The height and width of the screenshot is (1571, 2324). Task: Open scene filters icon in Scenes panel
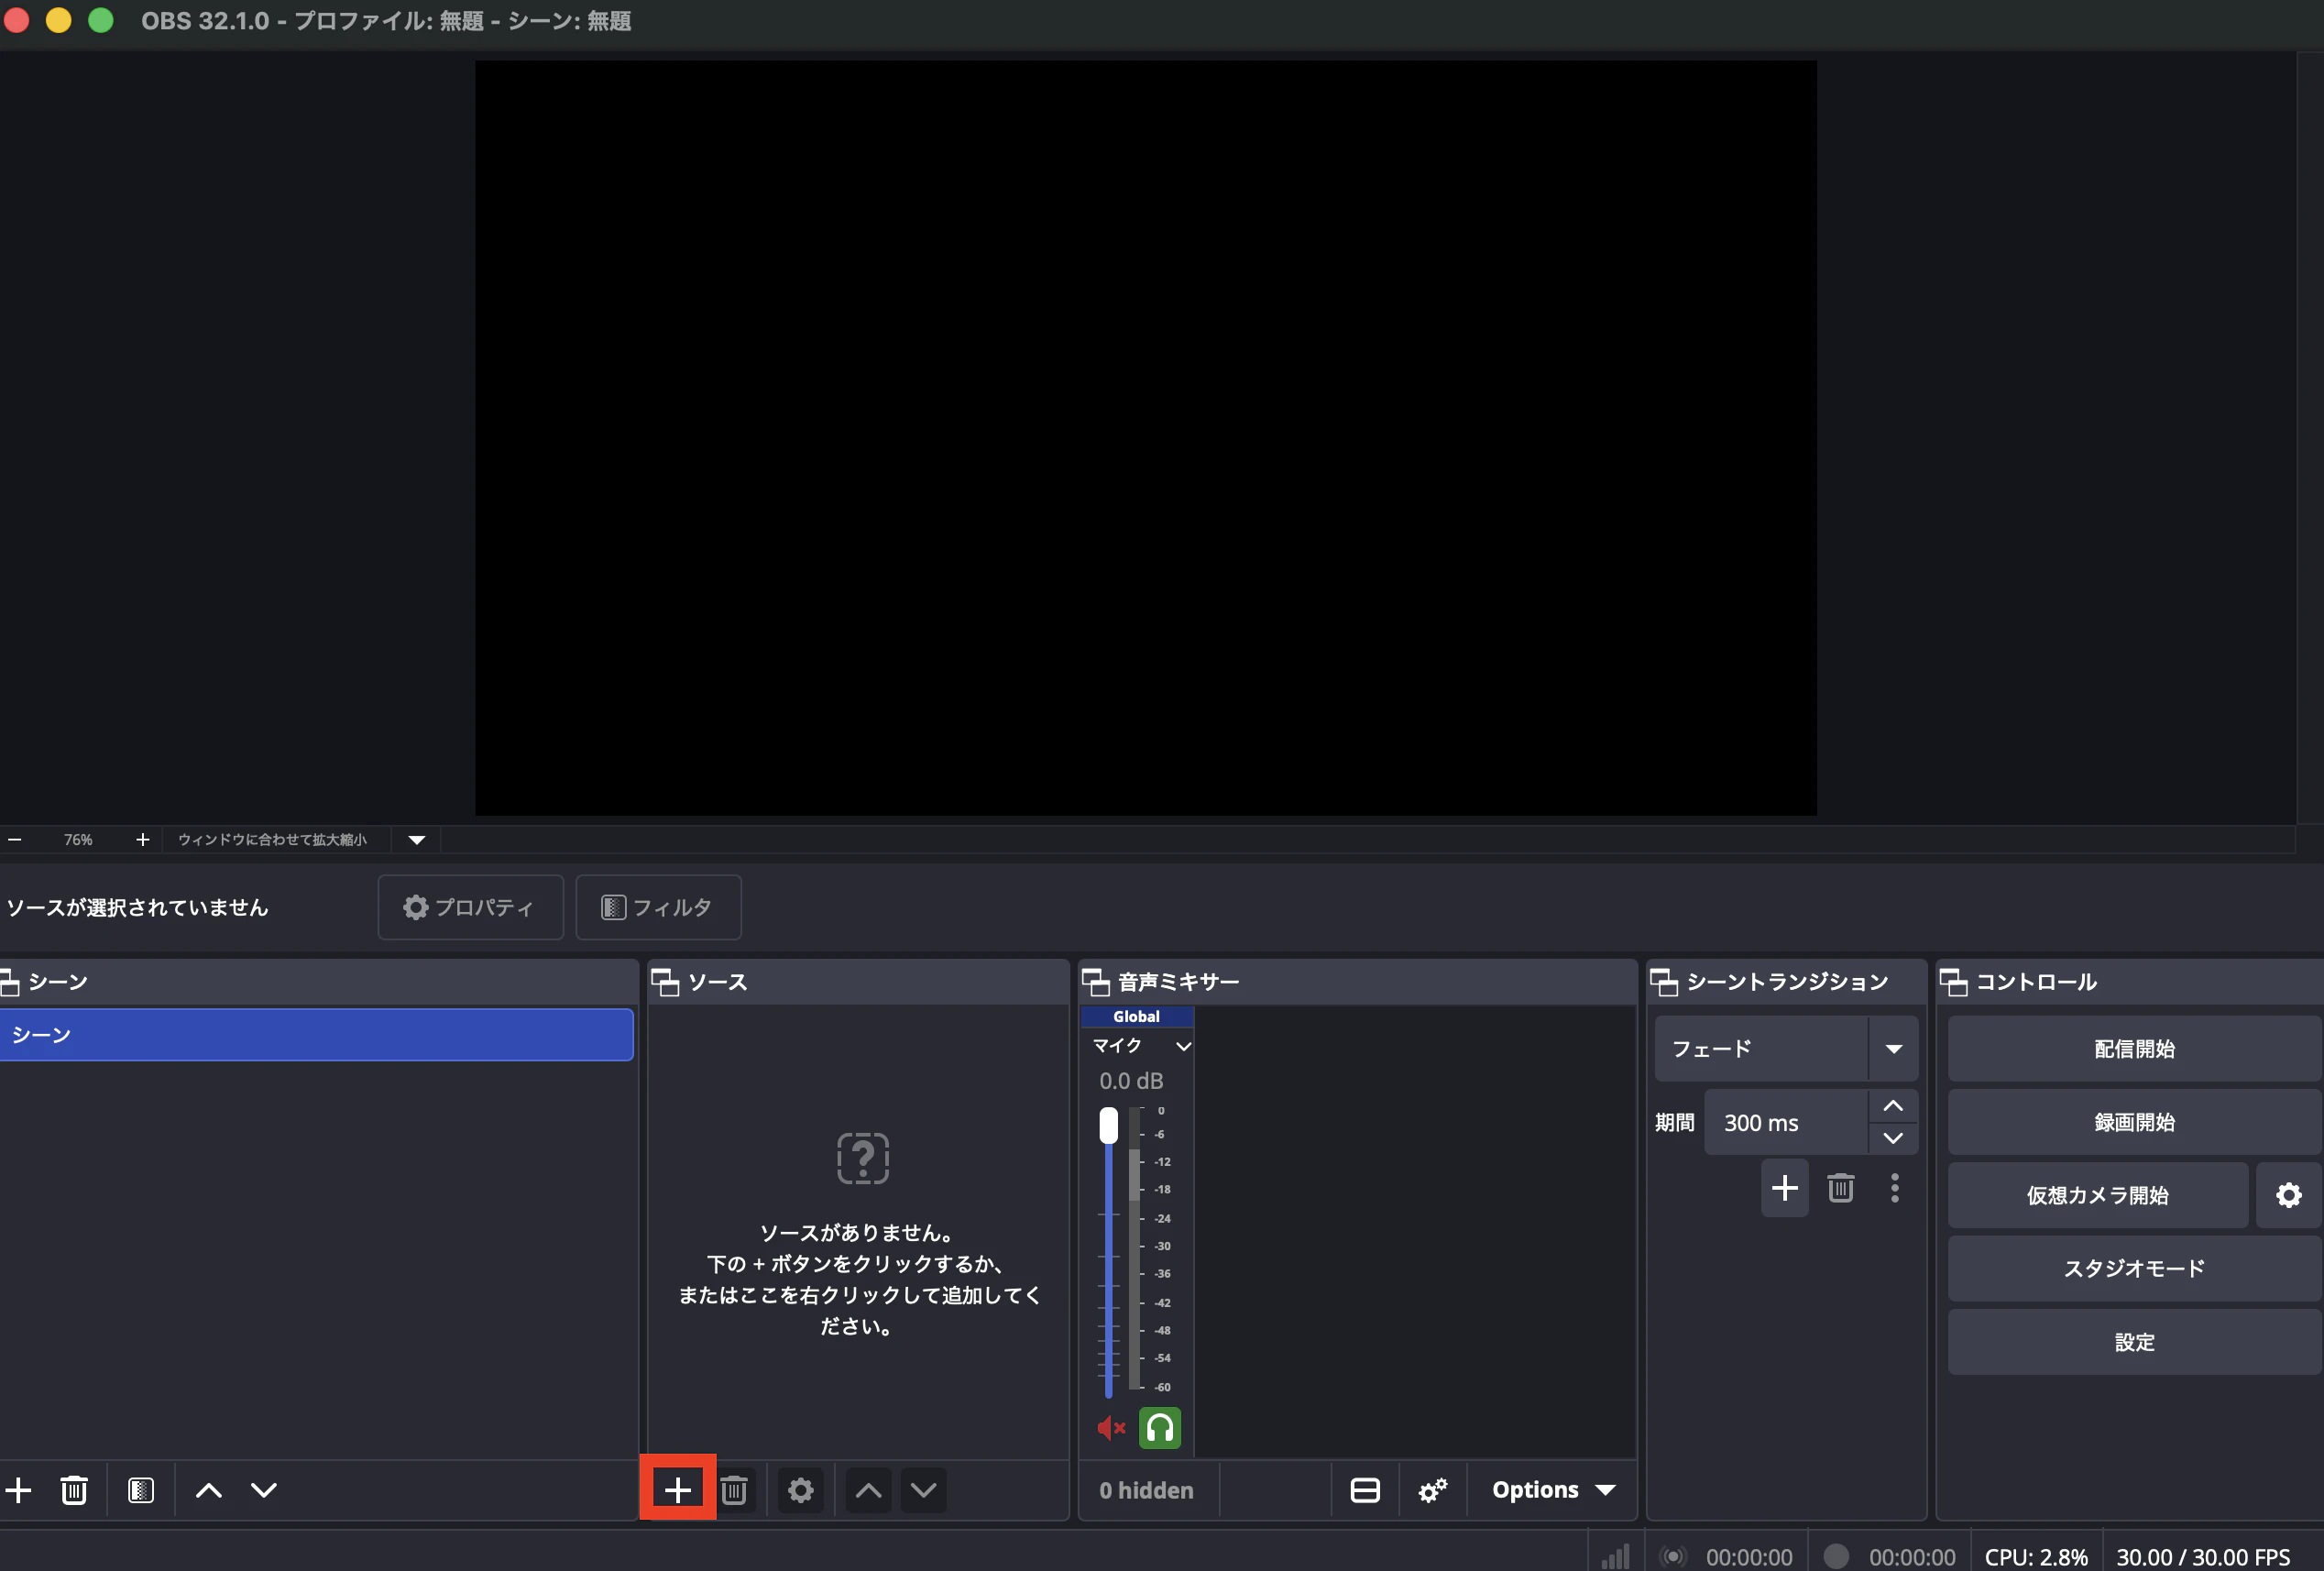(x=141, y=1490)
